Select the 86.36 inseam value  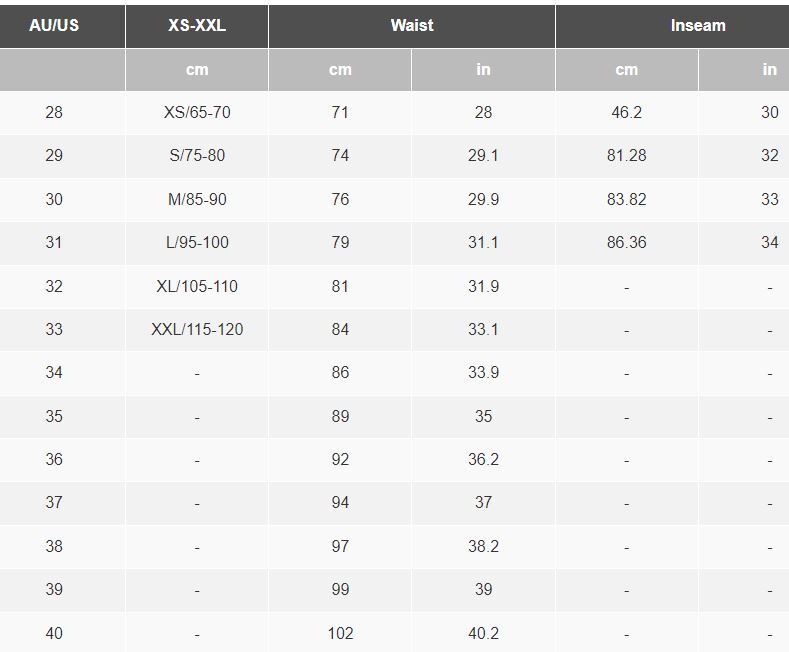click(626, 242)
